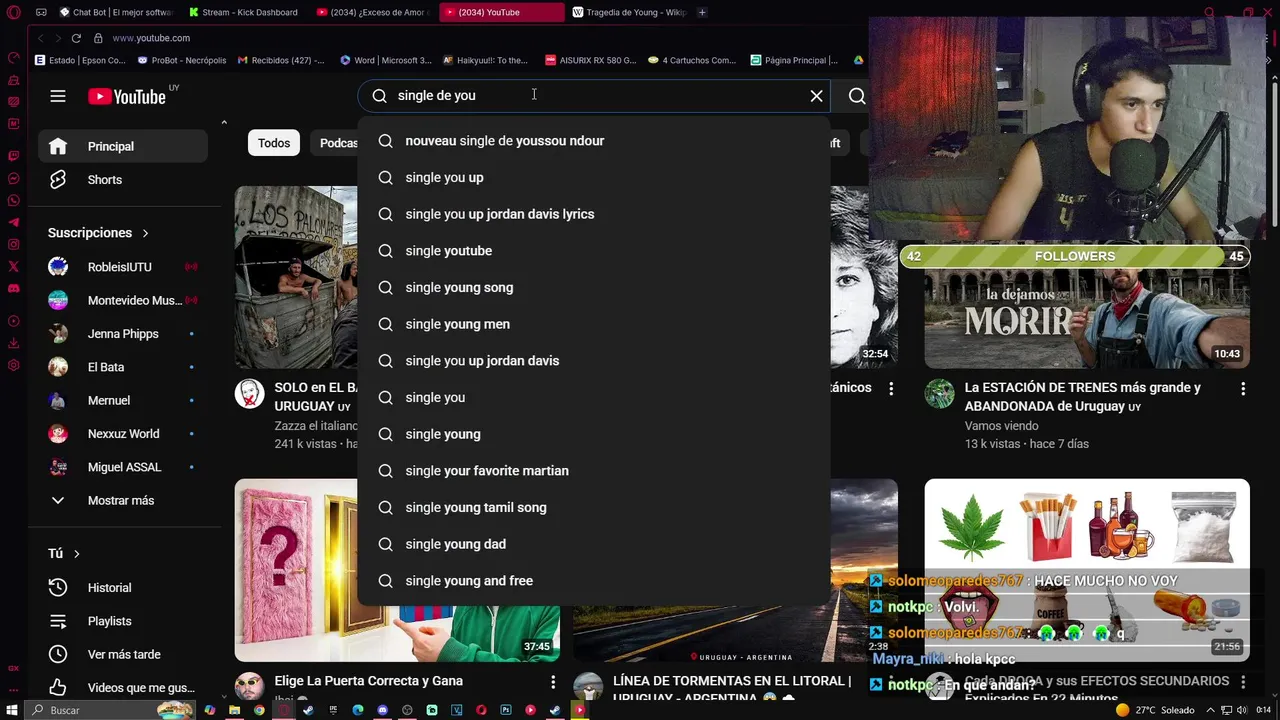
Task: Open Miguel ASSAL channel
Action: (x=123, y=467)
